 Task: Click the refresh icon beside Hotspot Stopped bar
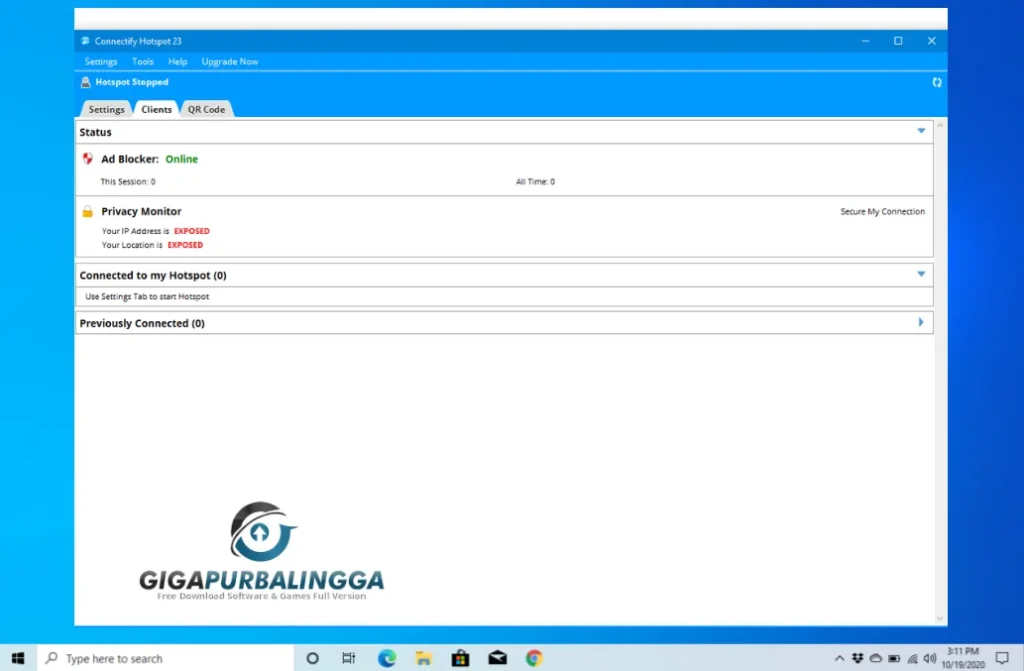[936, 83]
